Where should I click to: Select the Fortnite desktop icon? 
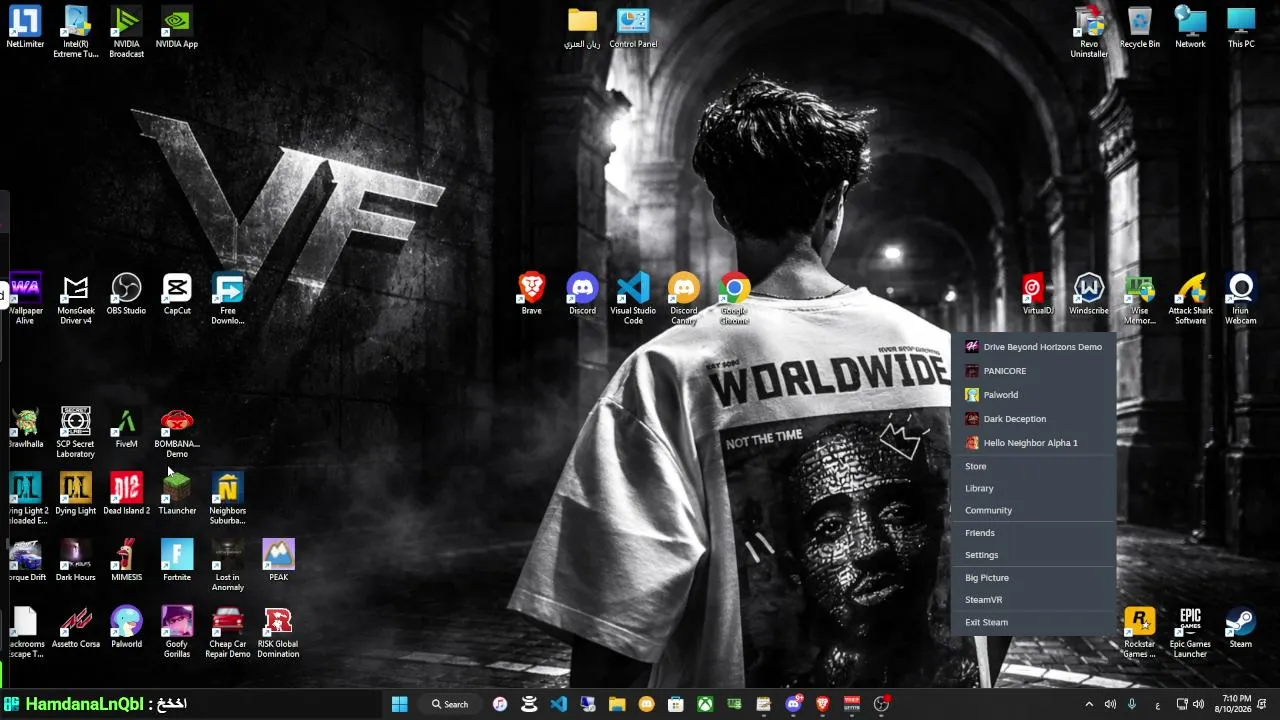click(177, 561)
